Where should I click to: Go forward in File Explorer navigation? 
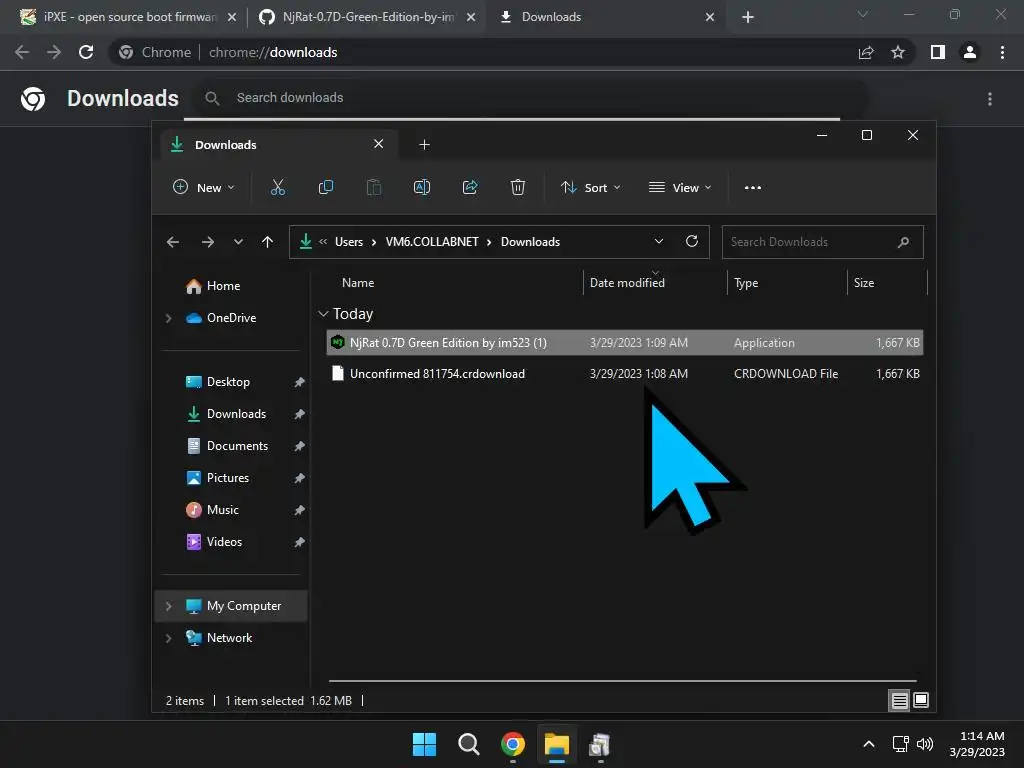(208, 242)
